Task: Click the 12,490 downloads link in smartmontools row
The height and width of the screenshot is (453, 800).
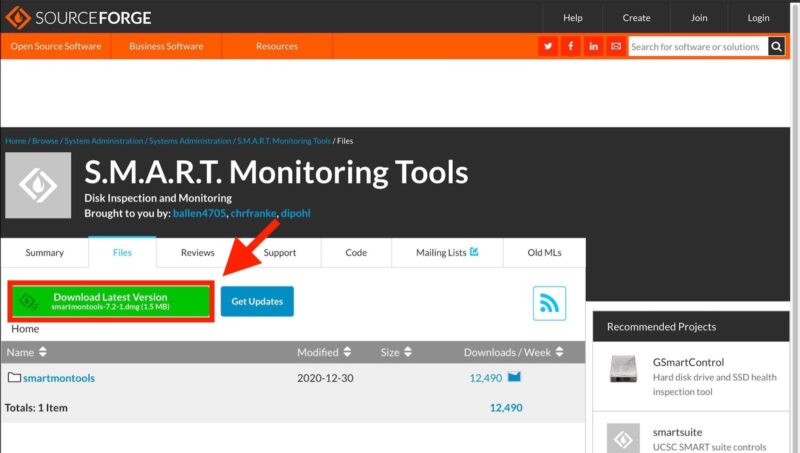Action: point(486,378)
